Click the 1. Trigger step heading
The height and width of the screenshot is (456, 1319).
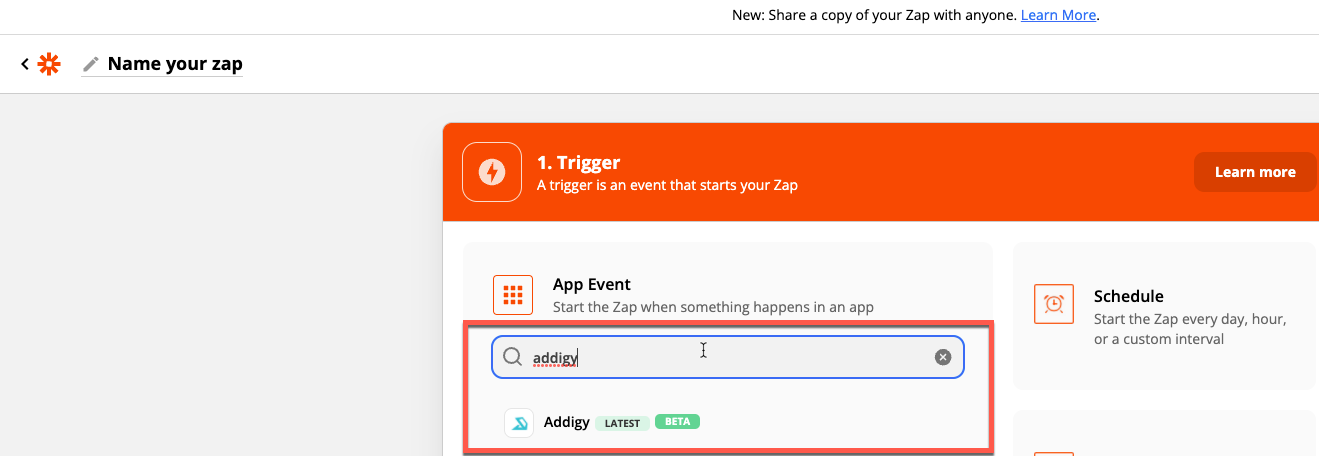[x=579, y=162]
